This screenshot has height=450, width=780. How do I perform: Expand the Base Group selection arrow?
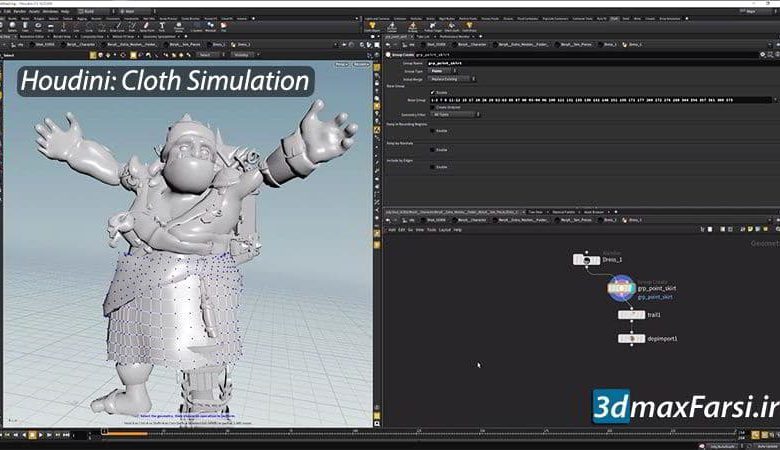775,100
